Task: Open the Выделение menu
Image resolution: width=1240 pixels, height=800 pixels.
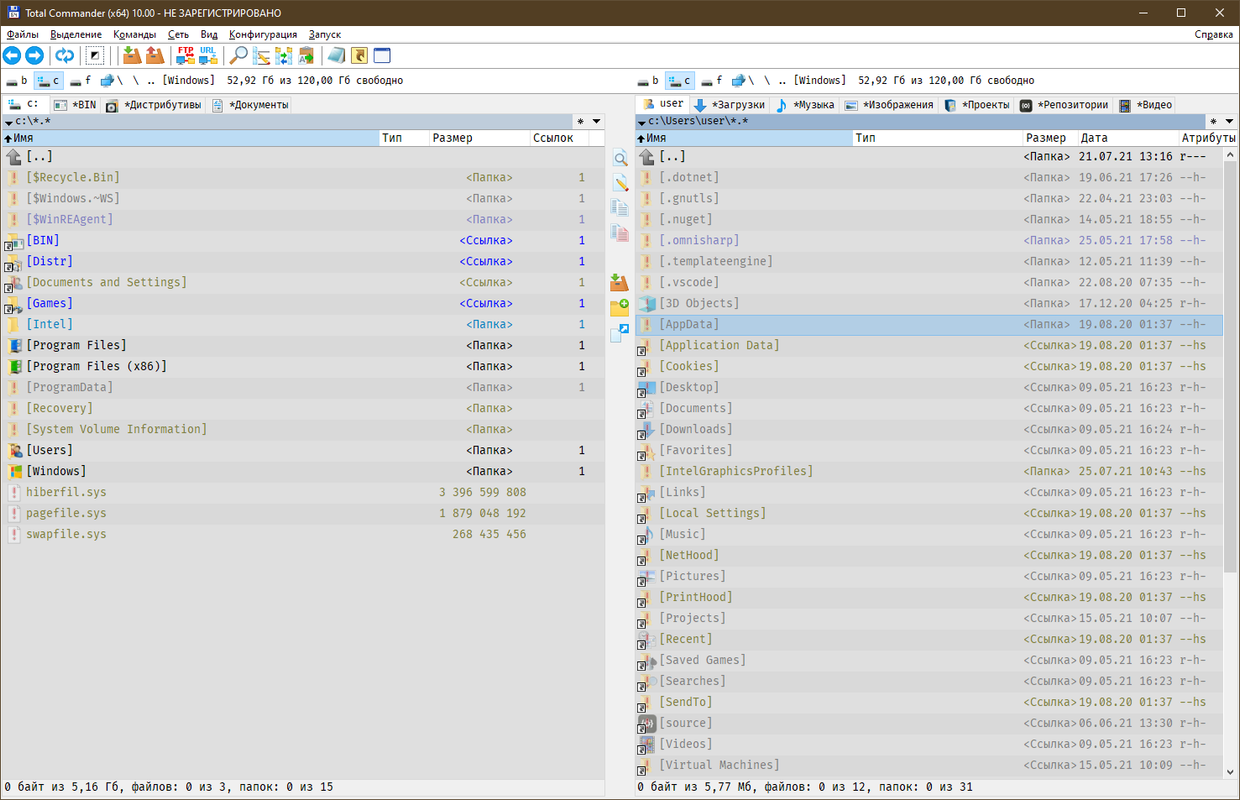Action: pyautogui.click(x=76, y=34)
